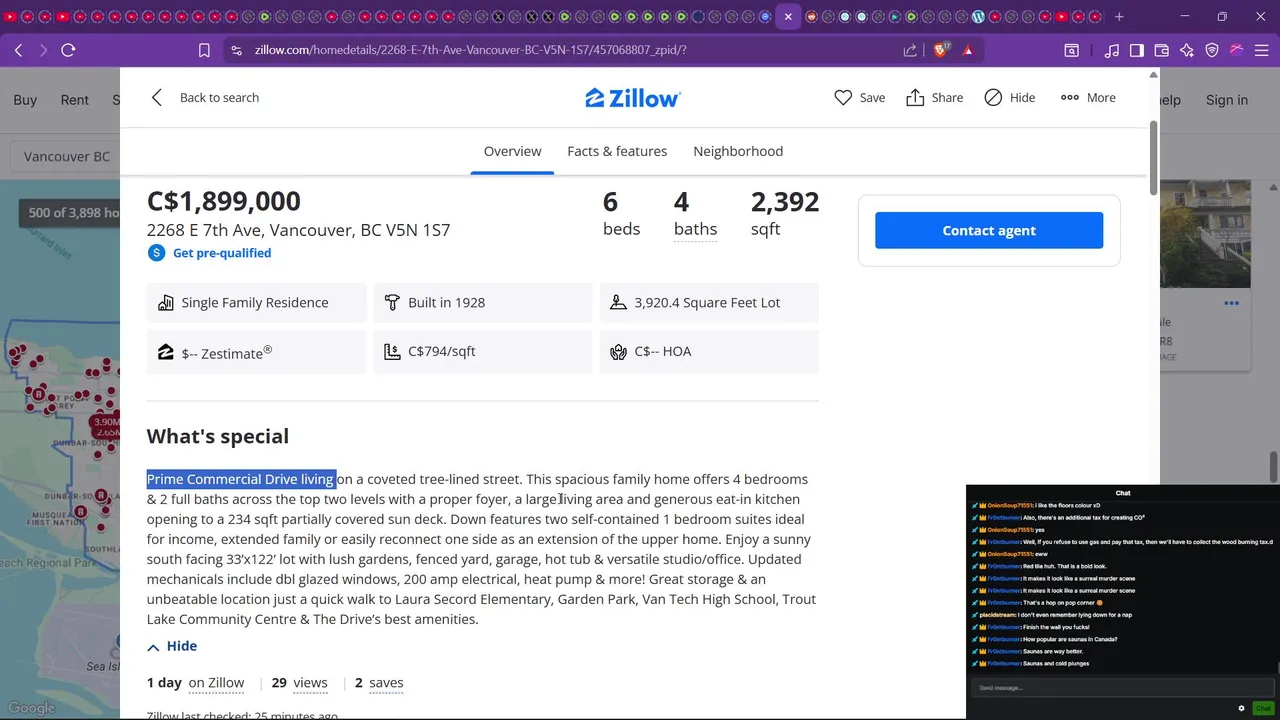1280x720 pixels.
Task: Open the Brave Shields lion icon
Action: point(940,50)
